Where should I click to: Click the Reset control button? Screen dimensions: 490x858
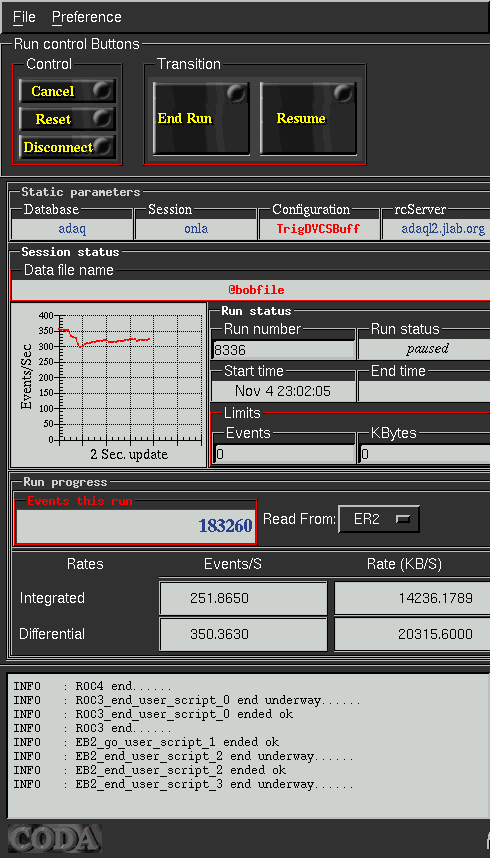click(67, 119)
